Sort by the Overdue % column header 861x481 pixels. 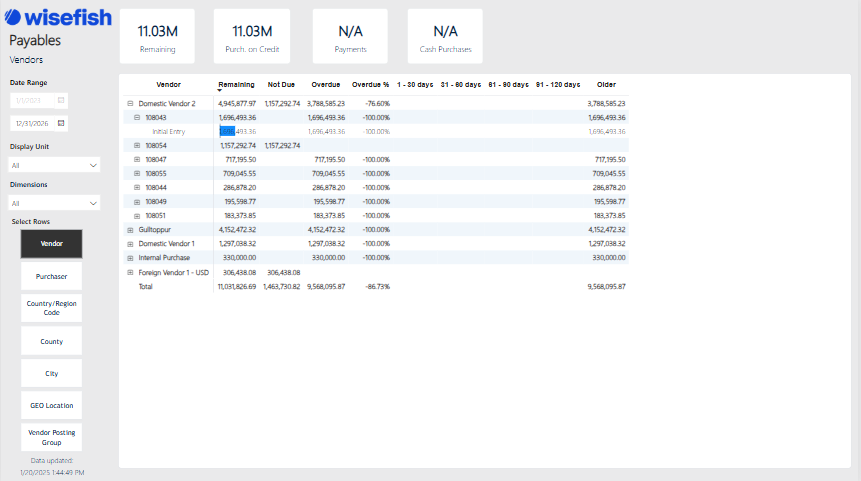(370, 84)
